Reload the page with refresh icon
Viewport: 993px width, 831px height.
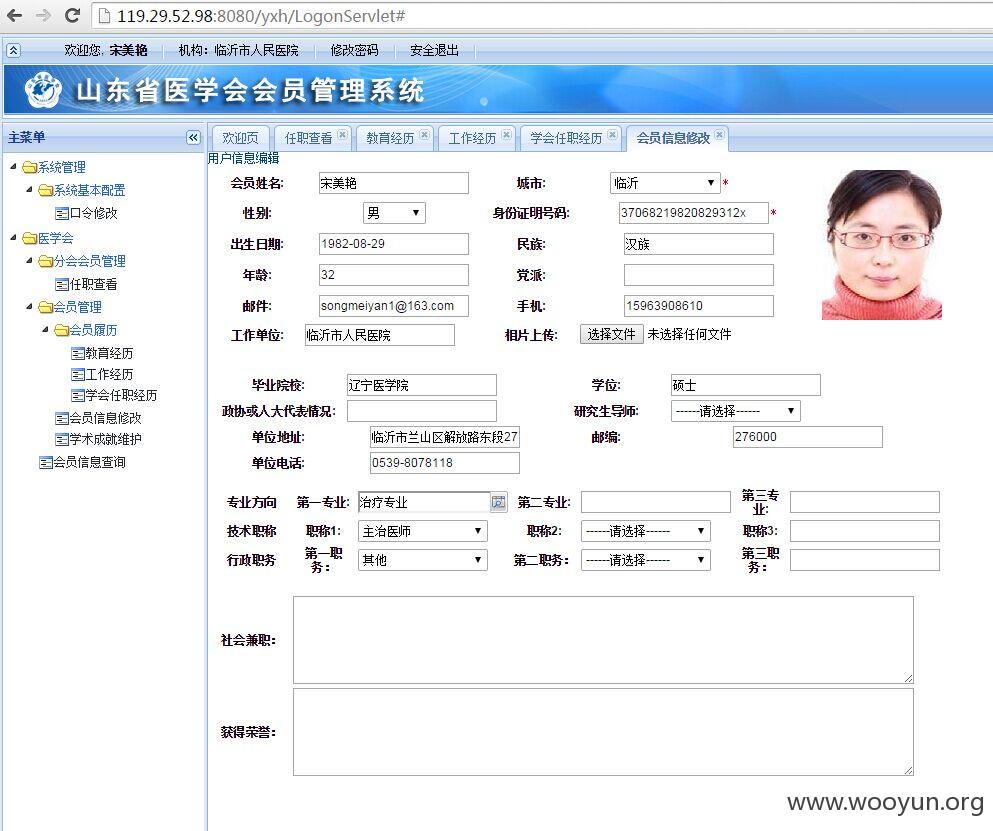(72, 15)
